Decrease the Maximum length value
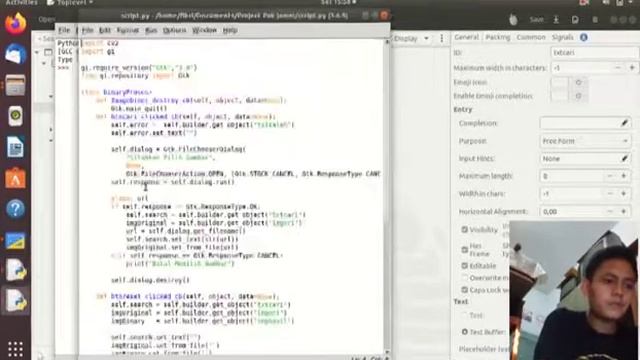Viewport: 640px width, 360px height. (610, 176)
